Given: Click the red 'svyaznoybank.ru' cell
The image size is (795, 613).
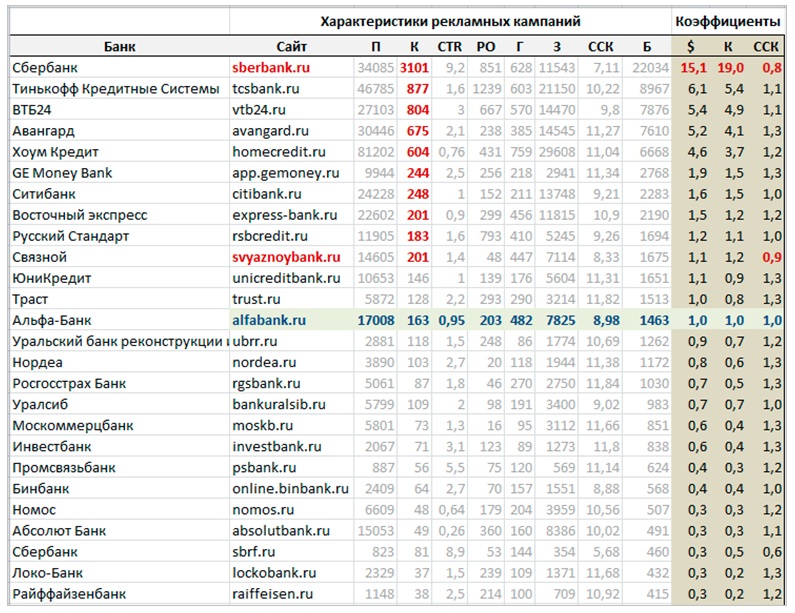Looking at the screenshot, I should click(292, 257).
